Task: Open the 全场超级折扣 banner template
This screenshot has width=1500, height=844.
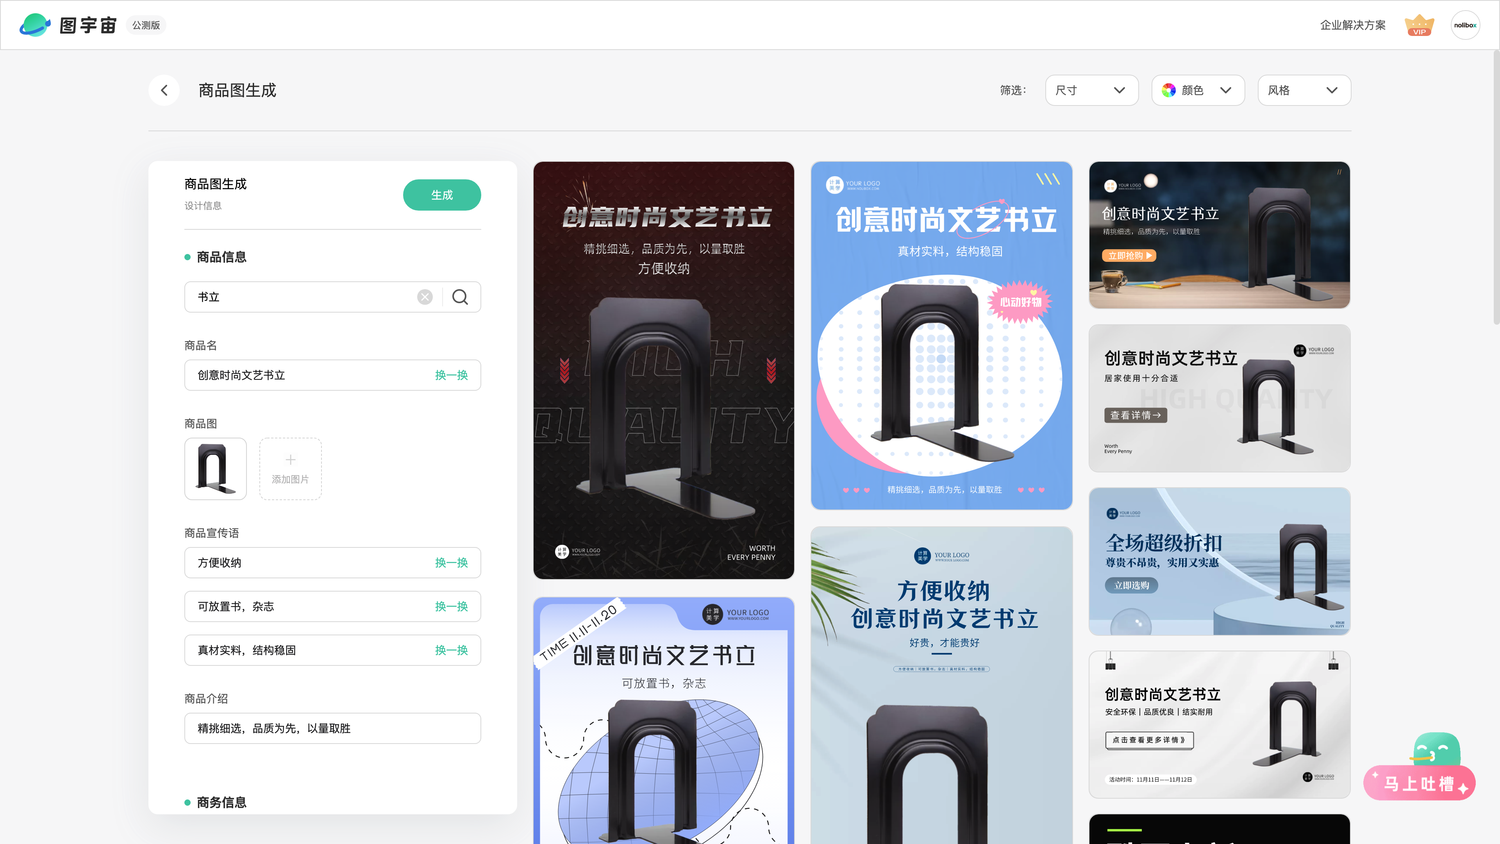Action: coord(1219,562)
